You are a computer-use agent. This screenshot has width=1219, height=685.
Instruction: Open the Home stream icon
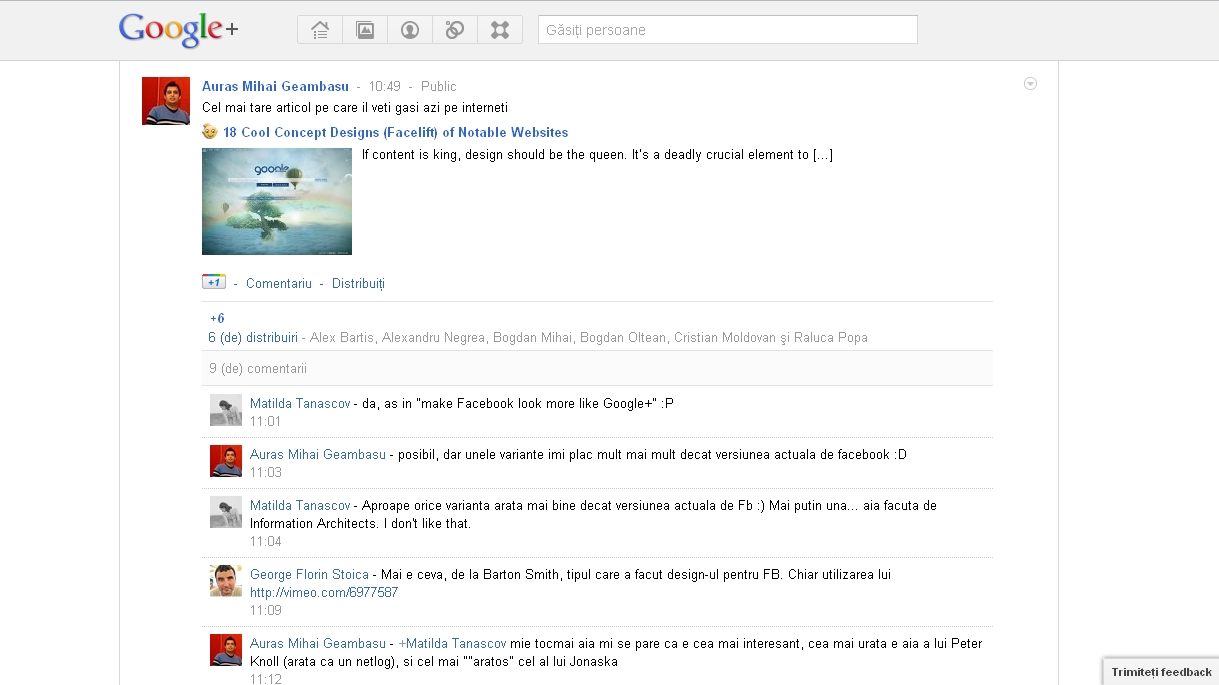pyautogui.click(x=320, y=30)
